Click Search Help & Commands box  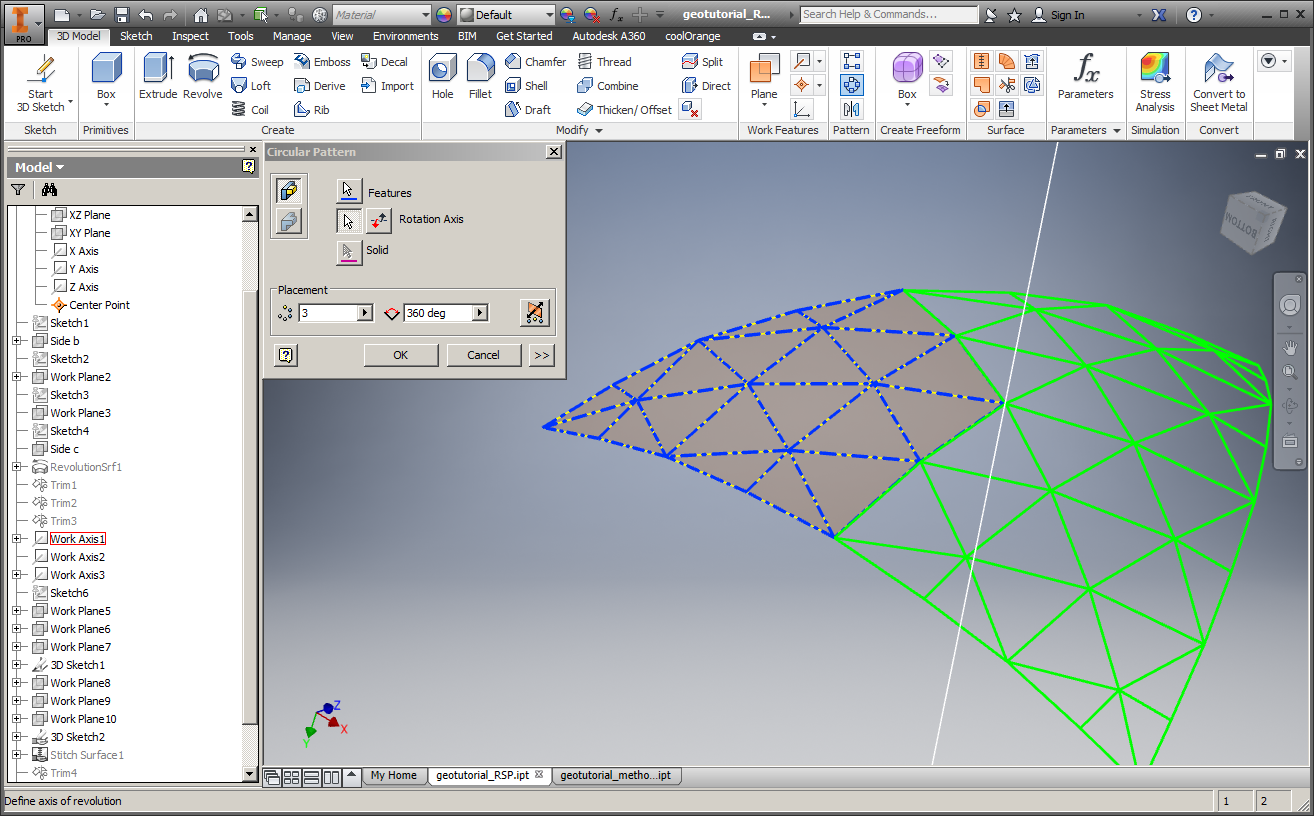pos(889,15)
